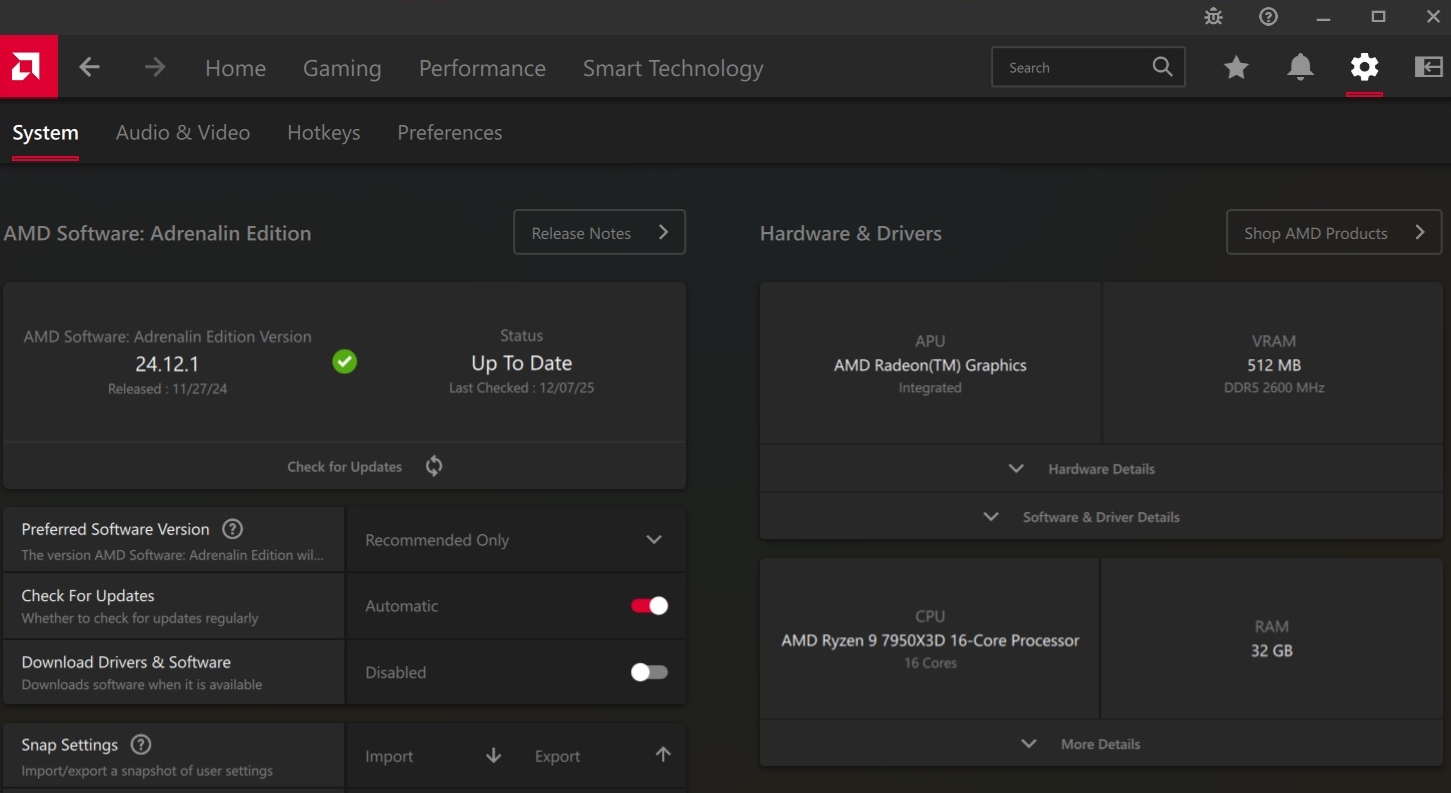This screenshot has width=1451, height=793.
Task: Enable Download Drivers & Software
Action: tap(647, 671)
